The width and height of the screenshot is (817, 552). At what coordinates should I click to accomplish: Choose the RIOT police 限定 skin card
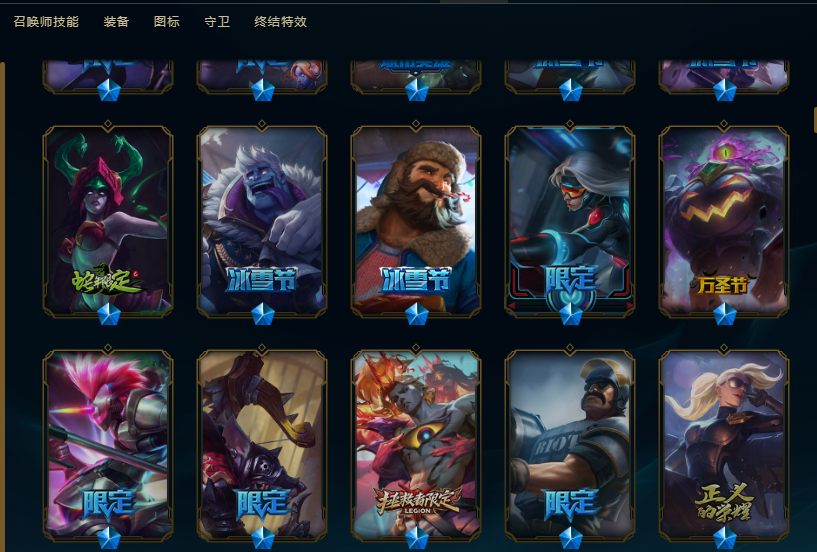[x=570, y=446]
